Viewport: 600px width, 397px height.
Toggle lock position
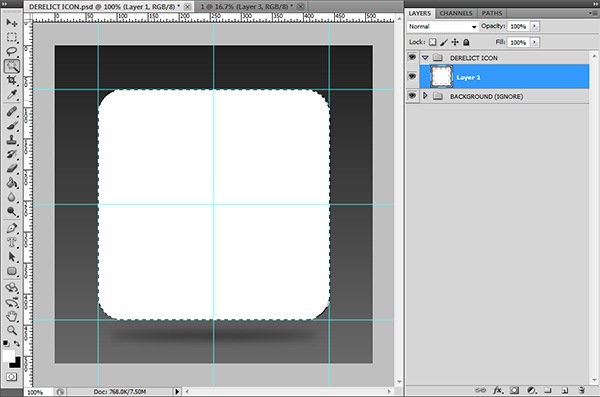[455, 42]
